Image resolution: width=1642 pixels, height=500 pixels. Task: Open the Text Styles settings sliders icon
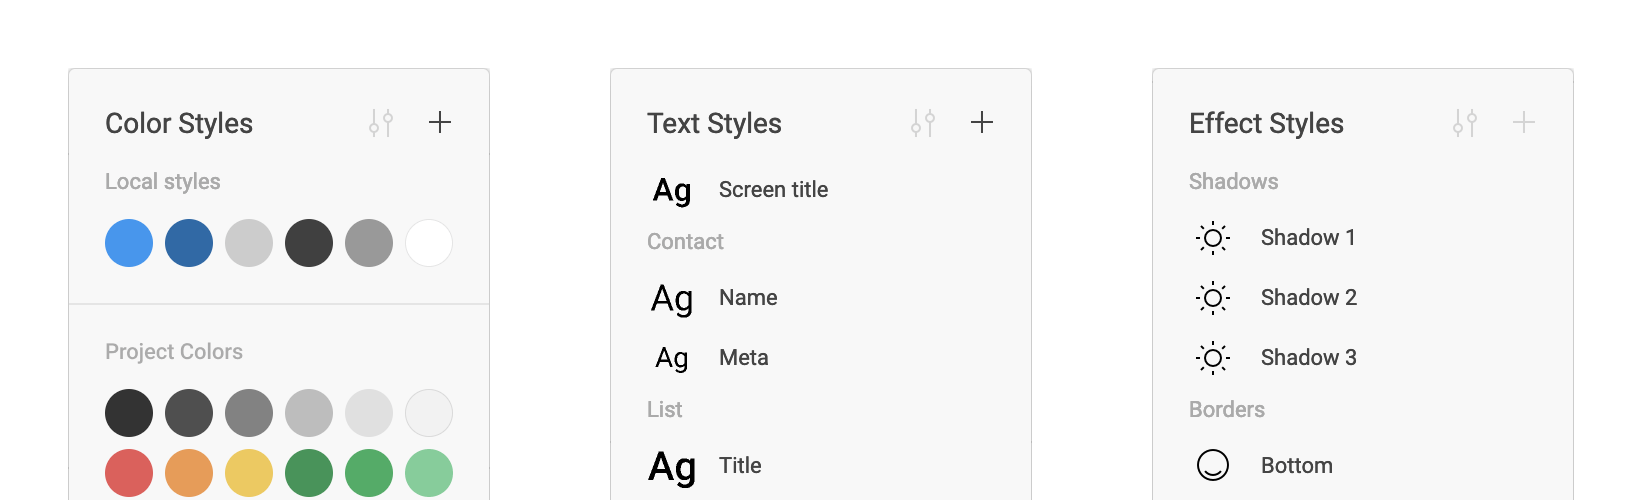pyautogui.click(x=923, y=123)
